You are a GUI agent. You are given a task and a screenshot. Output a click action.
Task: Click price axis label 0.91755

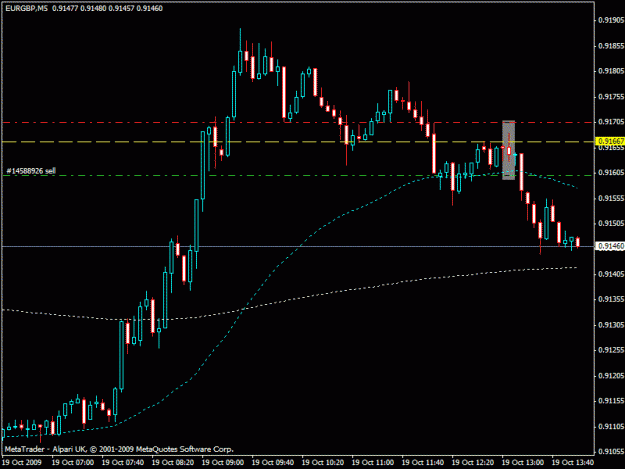tap(611, 96)
